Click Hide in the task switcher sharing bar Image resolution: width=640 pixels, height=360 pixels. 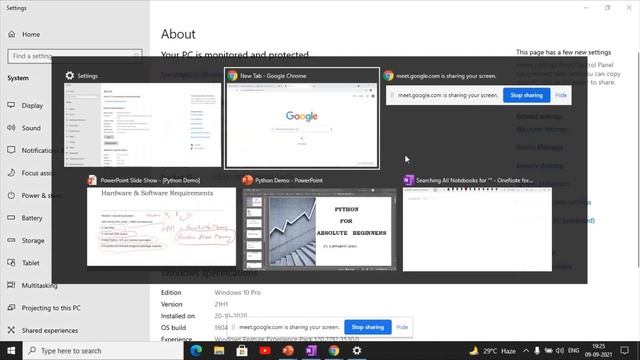(561, 95)
